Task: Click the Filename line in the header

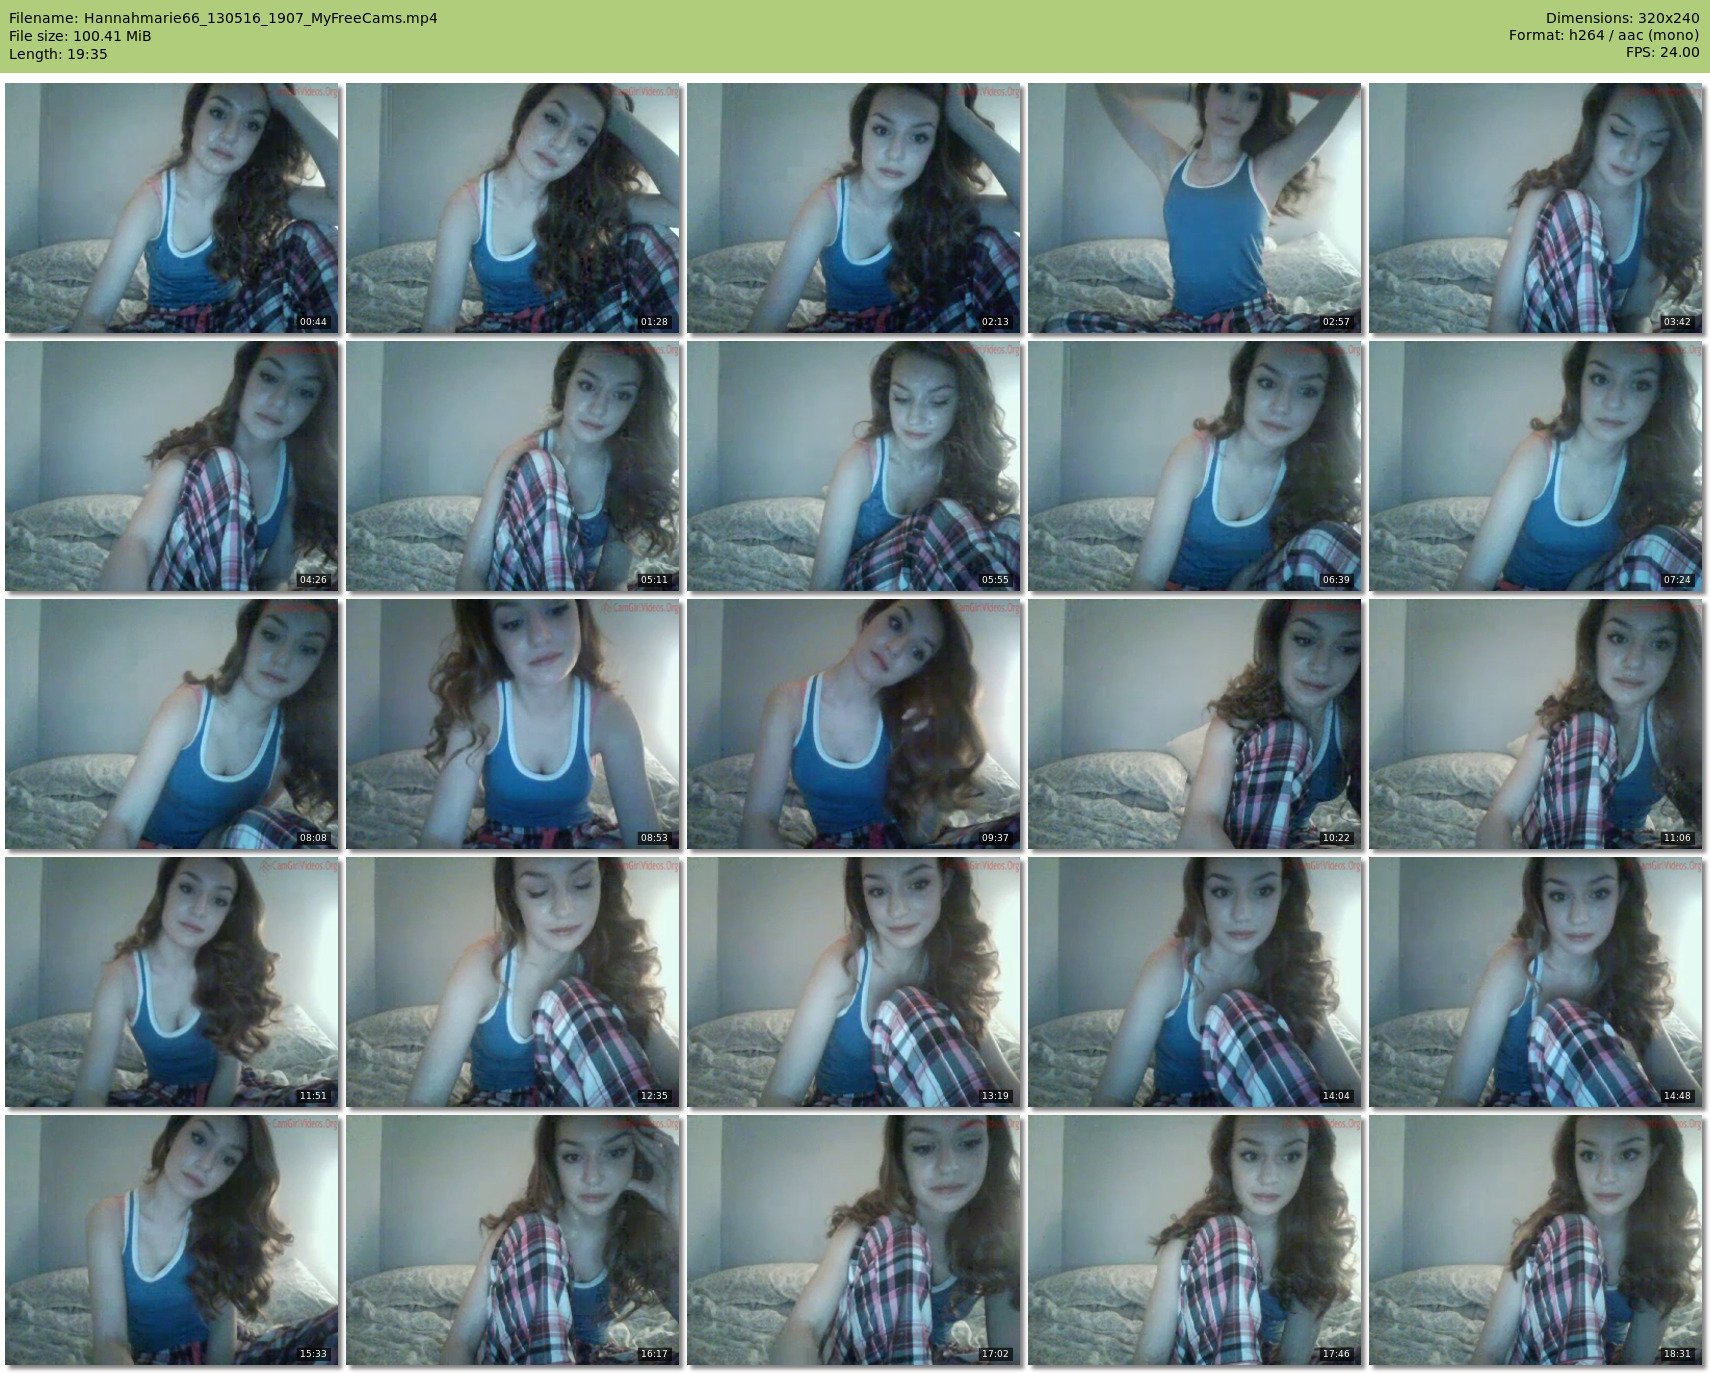Action: [223, 18]
